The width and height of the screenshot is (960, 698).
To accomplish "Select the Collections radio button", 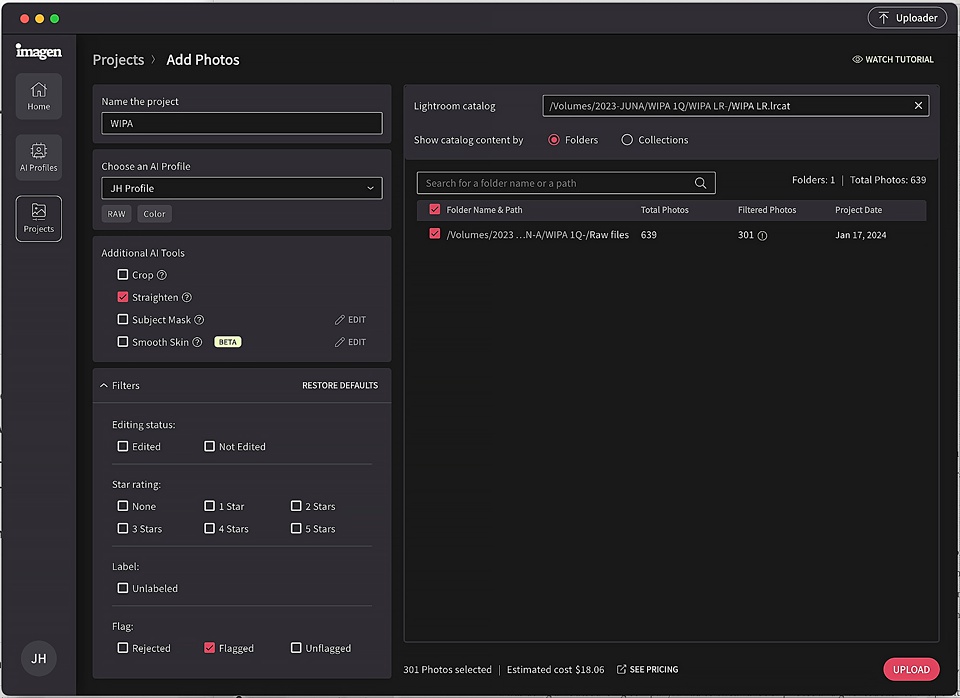I will (627, 140).
